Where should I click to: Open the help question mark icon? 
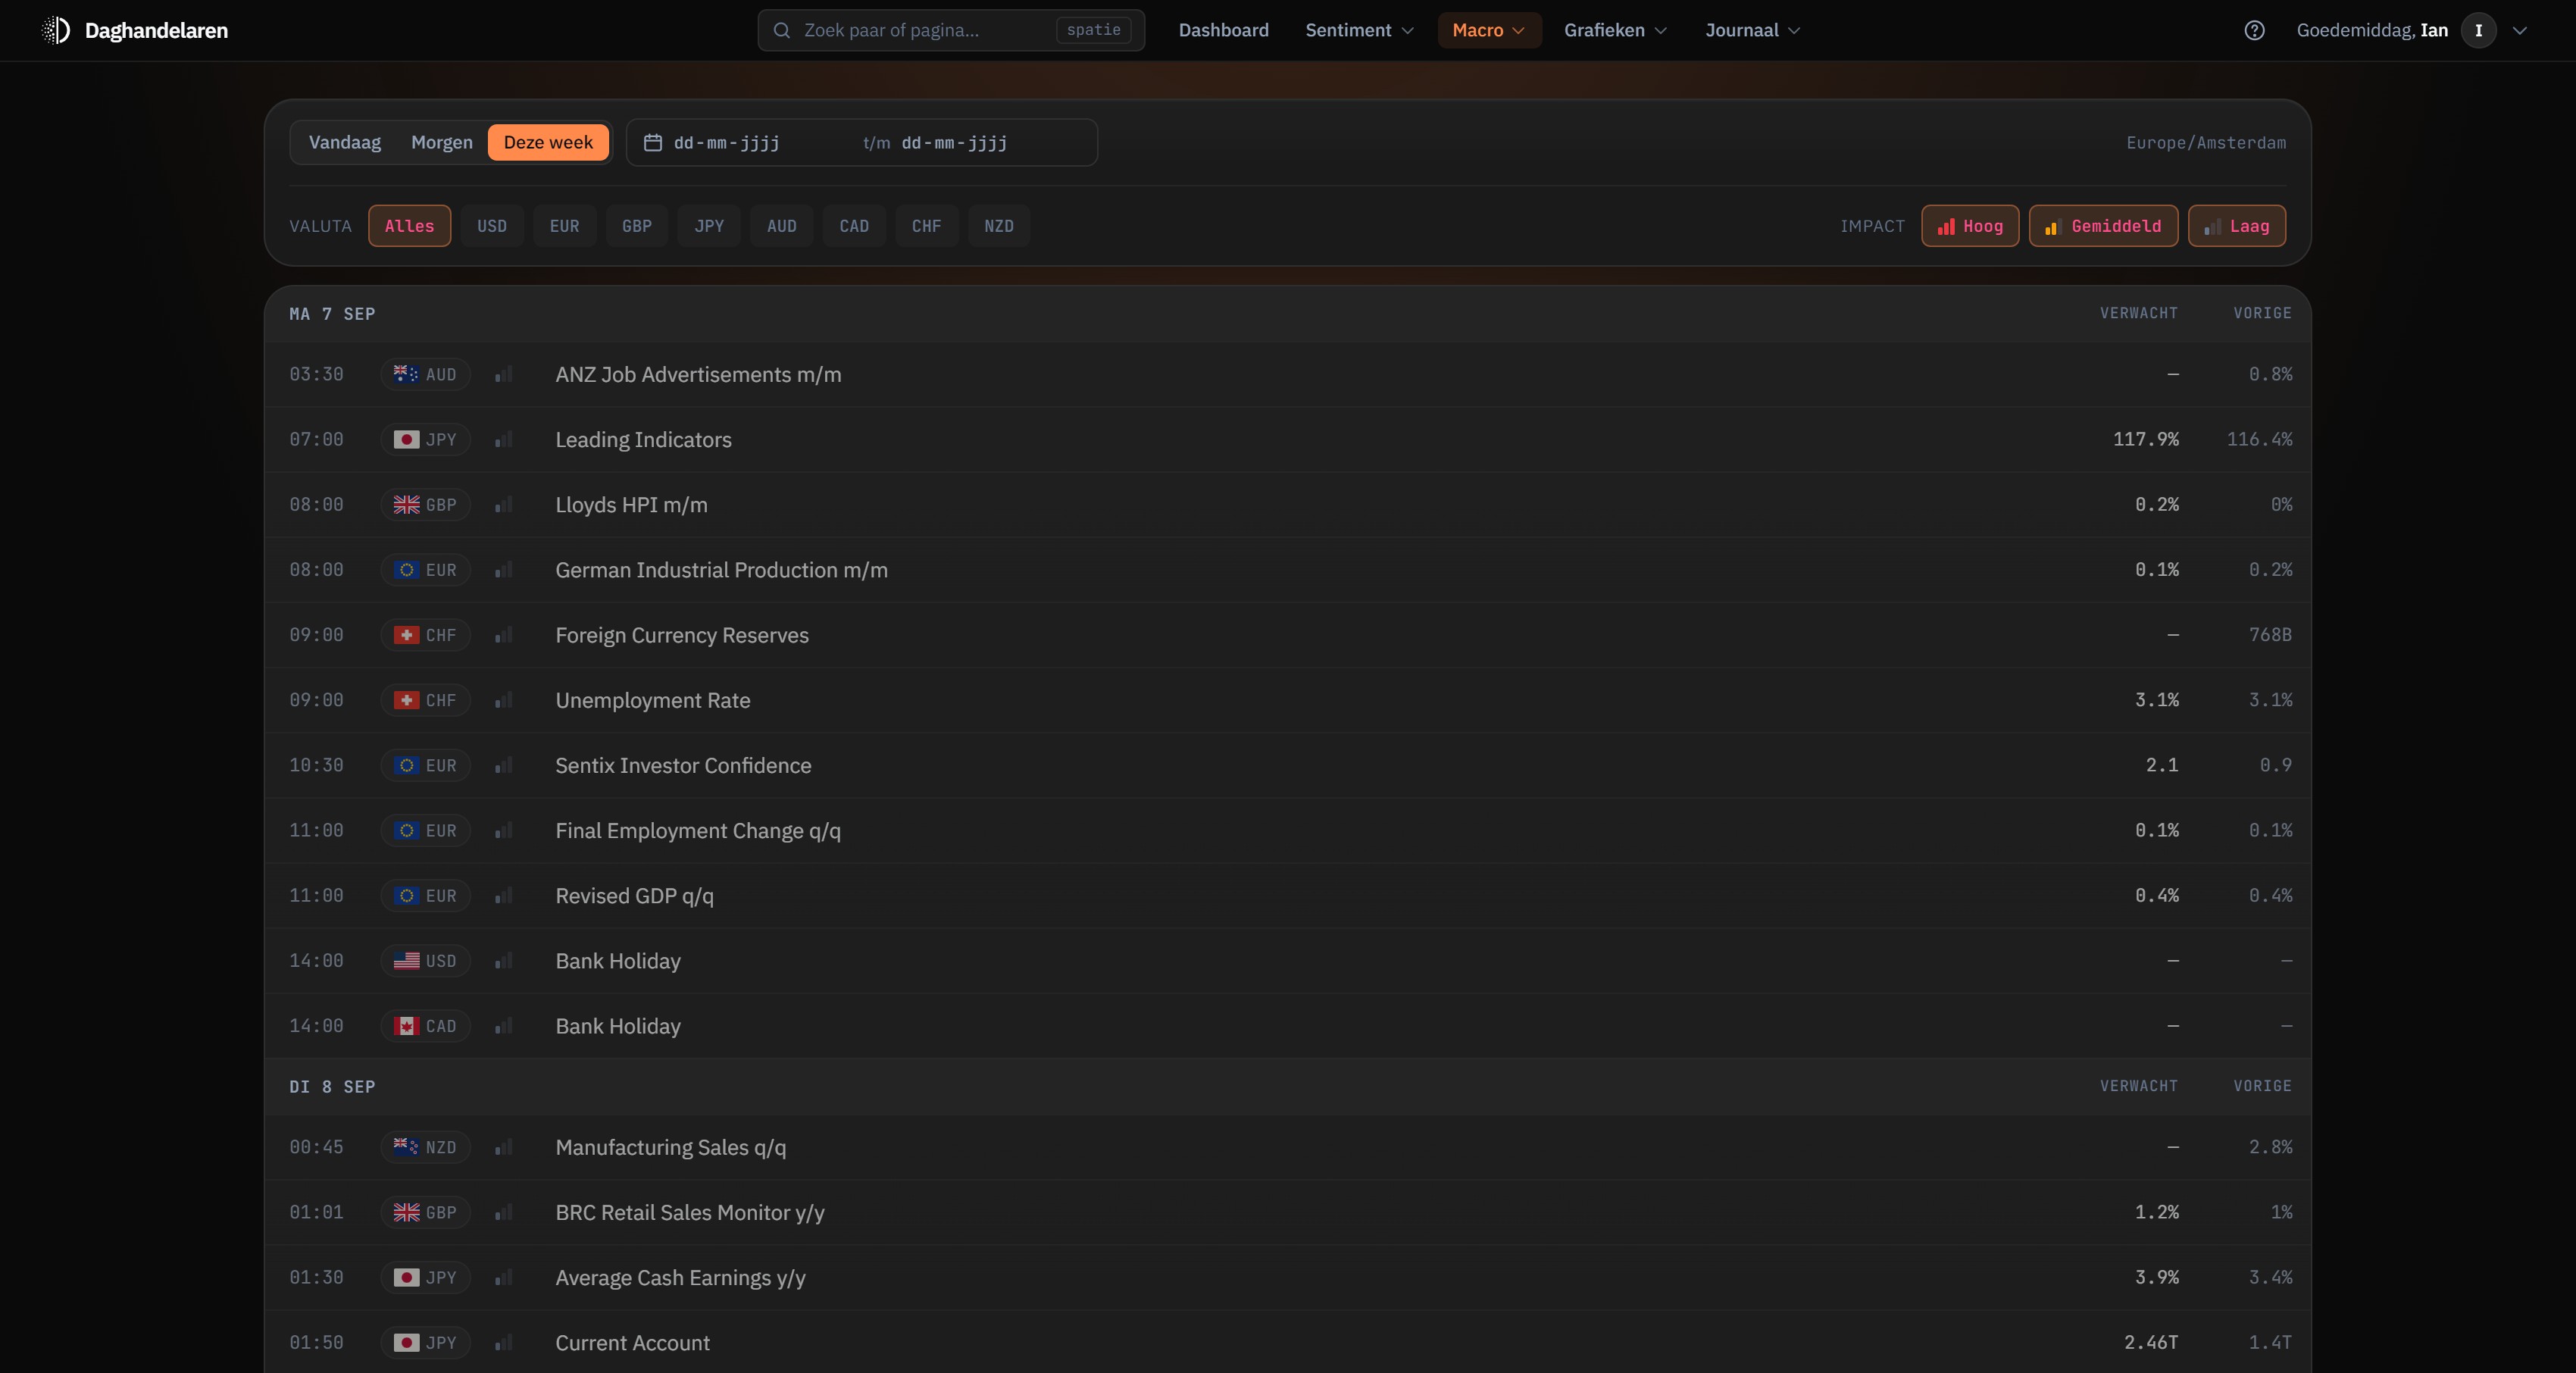[2254, 30]
